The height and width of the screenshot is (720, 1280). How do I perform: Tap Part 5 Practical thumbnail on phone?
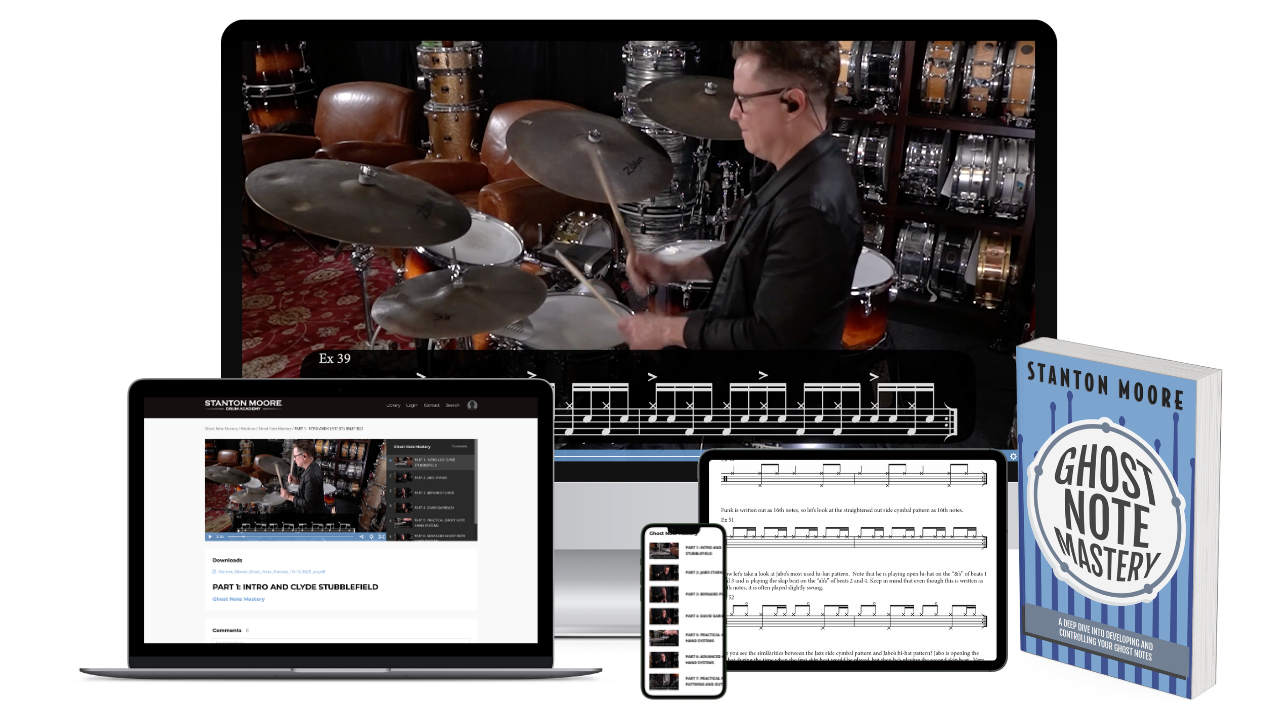664,638
